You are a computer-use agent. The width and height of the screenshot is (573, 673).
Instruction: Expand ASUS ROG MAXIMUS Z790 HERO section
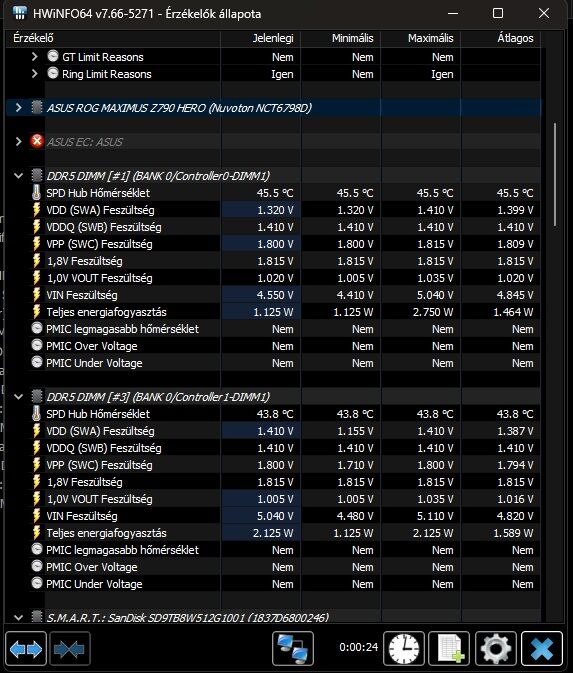click(18, 107)
